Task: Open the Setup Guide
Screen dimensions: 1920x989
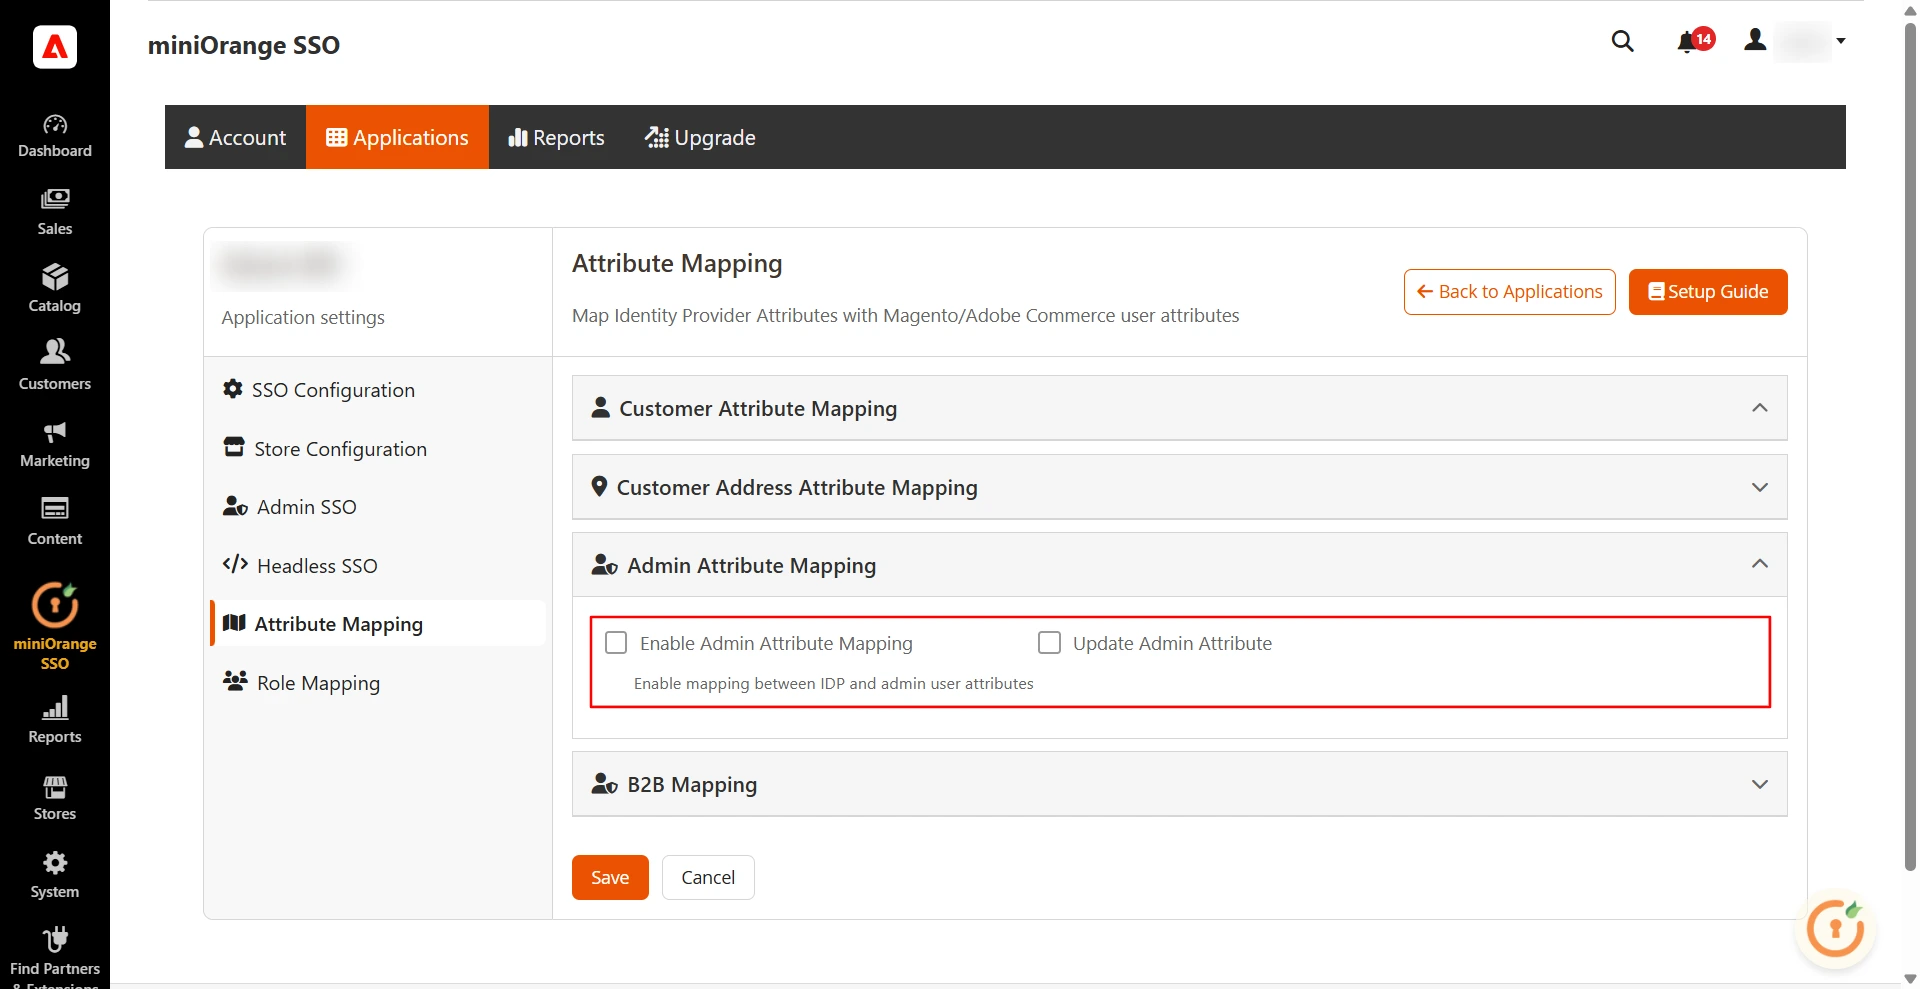Action: (x=1708, y=292)
